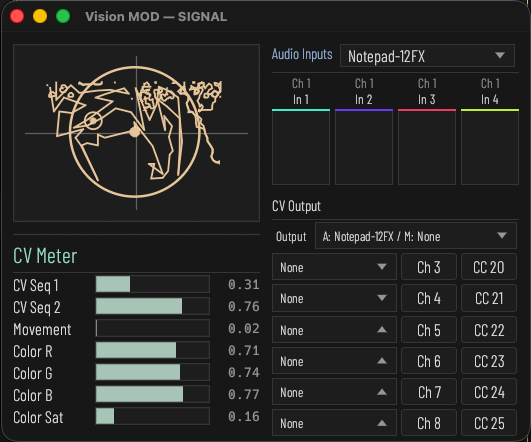Screen dimensions: 531x442
Task: Click the CC 25 controller button
Action: click(x=489, y=423)
